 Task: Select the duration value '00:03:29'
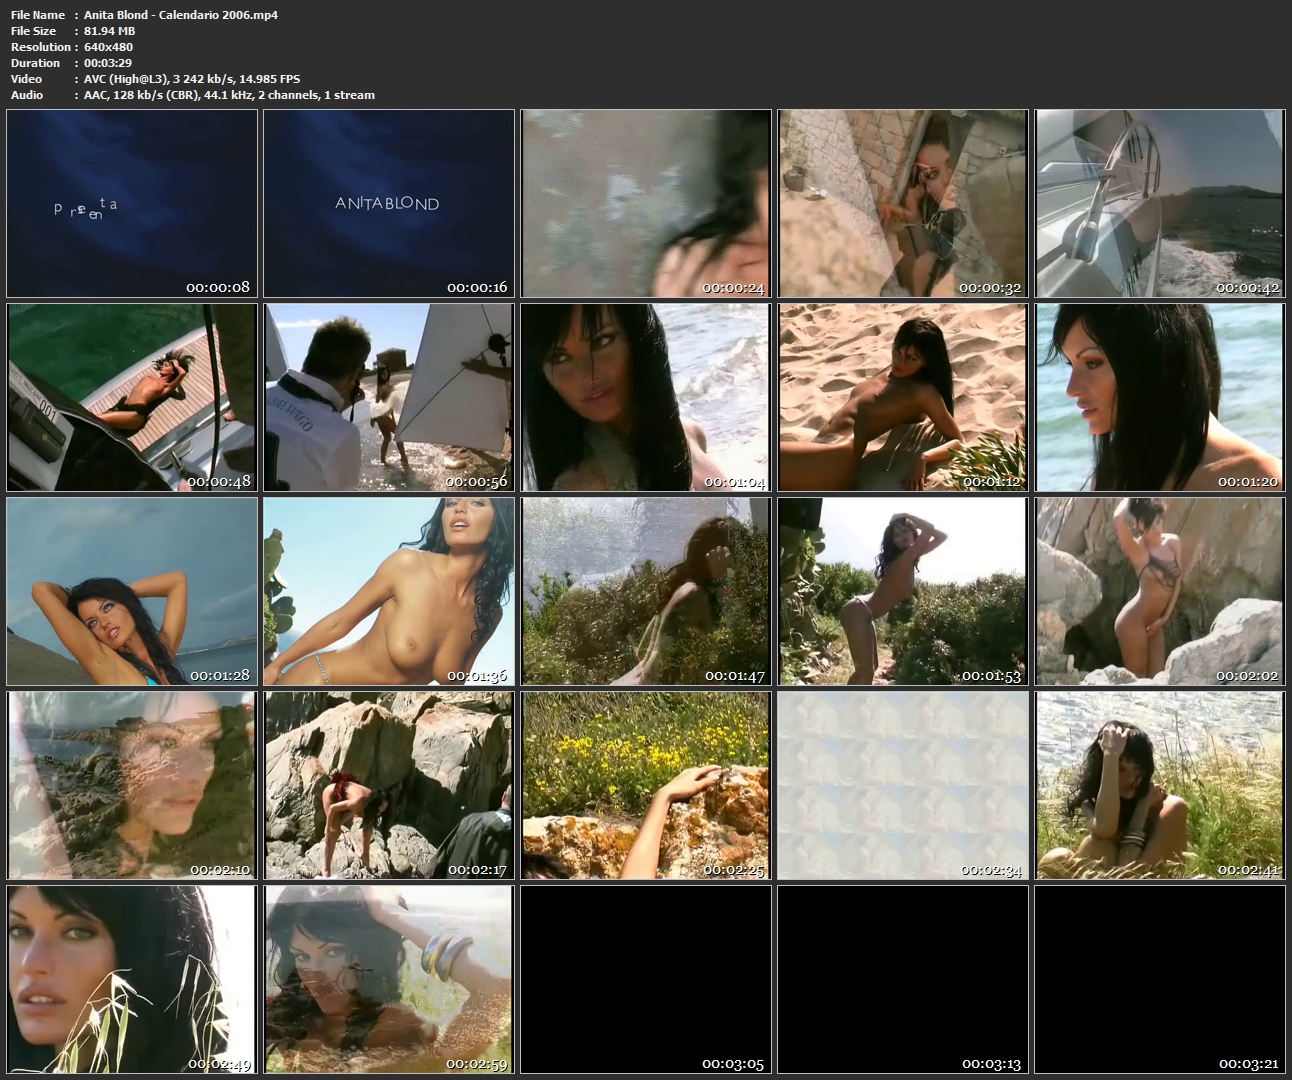(108, 63)
